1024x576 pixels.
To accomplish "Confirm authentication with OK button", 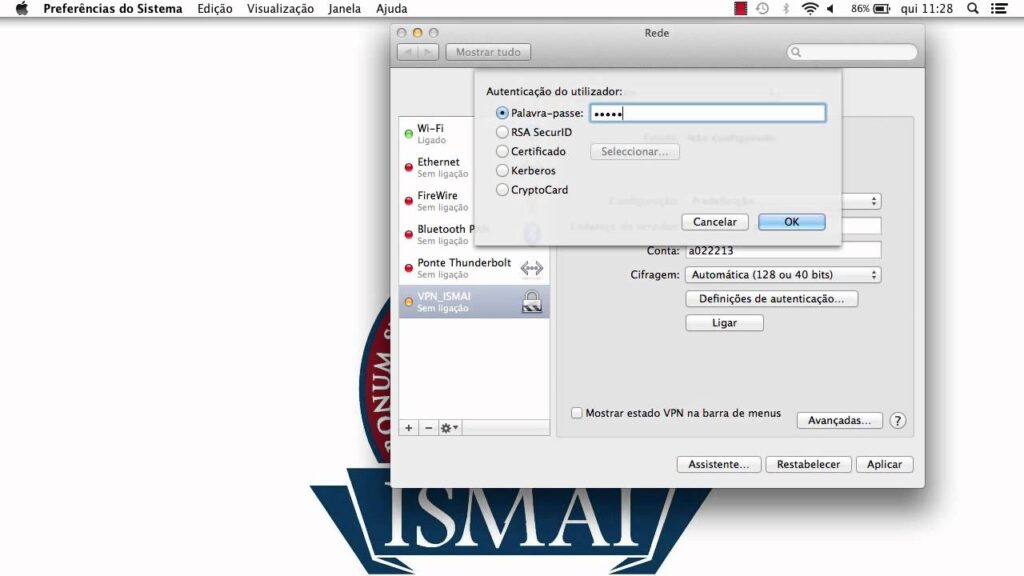I will 792,222.
